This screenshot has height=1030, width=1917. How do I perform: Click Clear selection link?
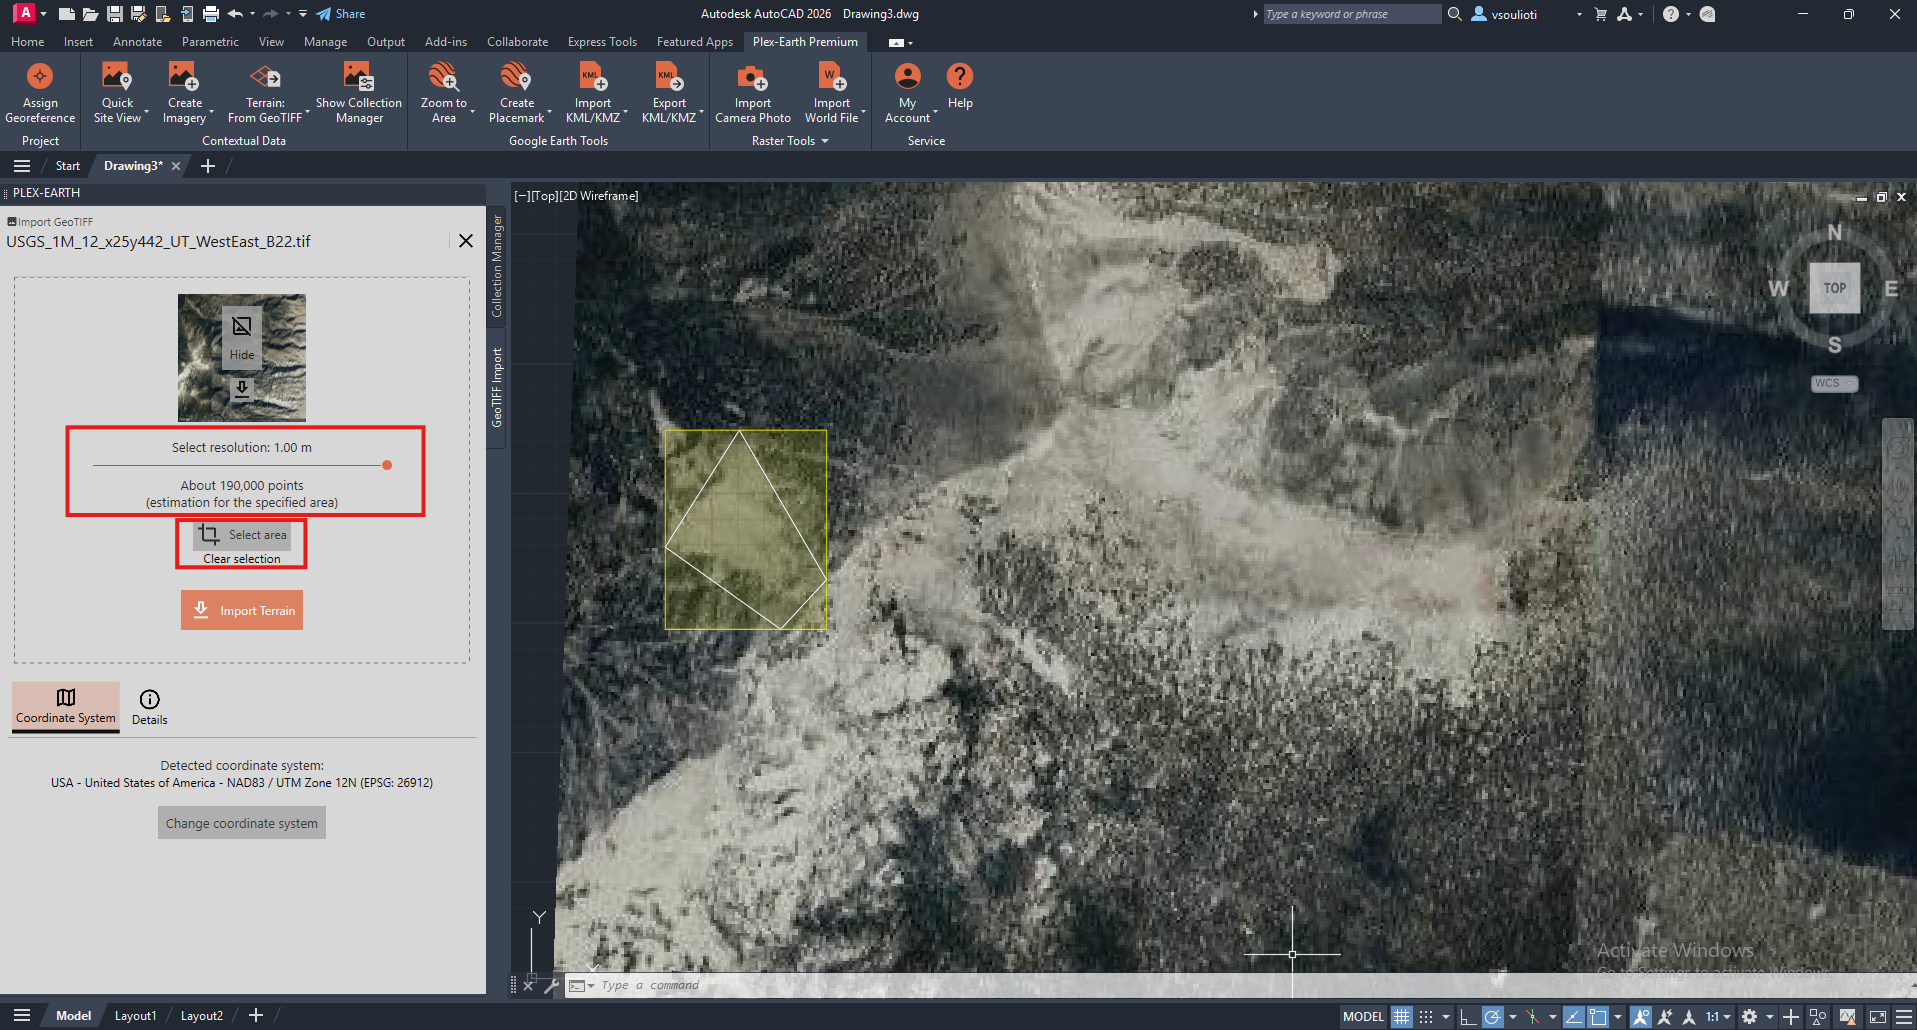coord(242,559)
